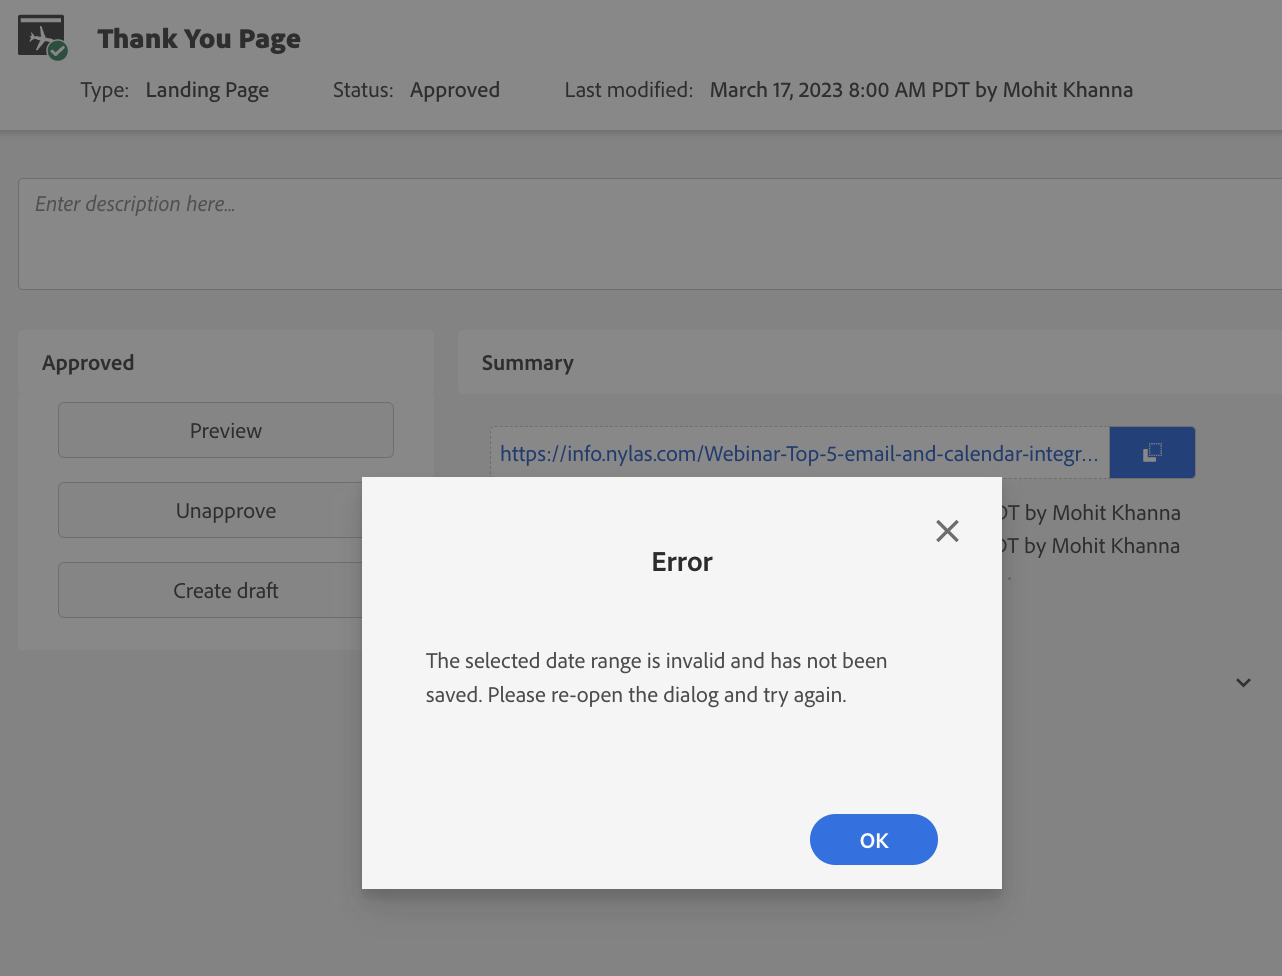Click the Summary panel header
Screen dimensions: 1282x976
click(527, 362)
